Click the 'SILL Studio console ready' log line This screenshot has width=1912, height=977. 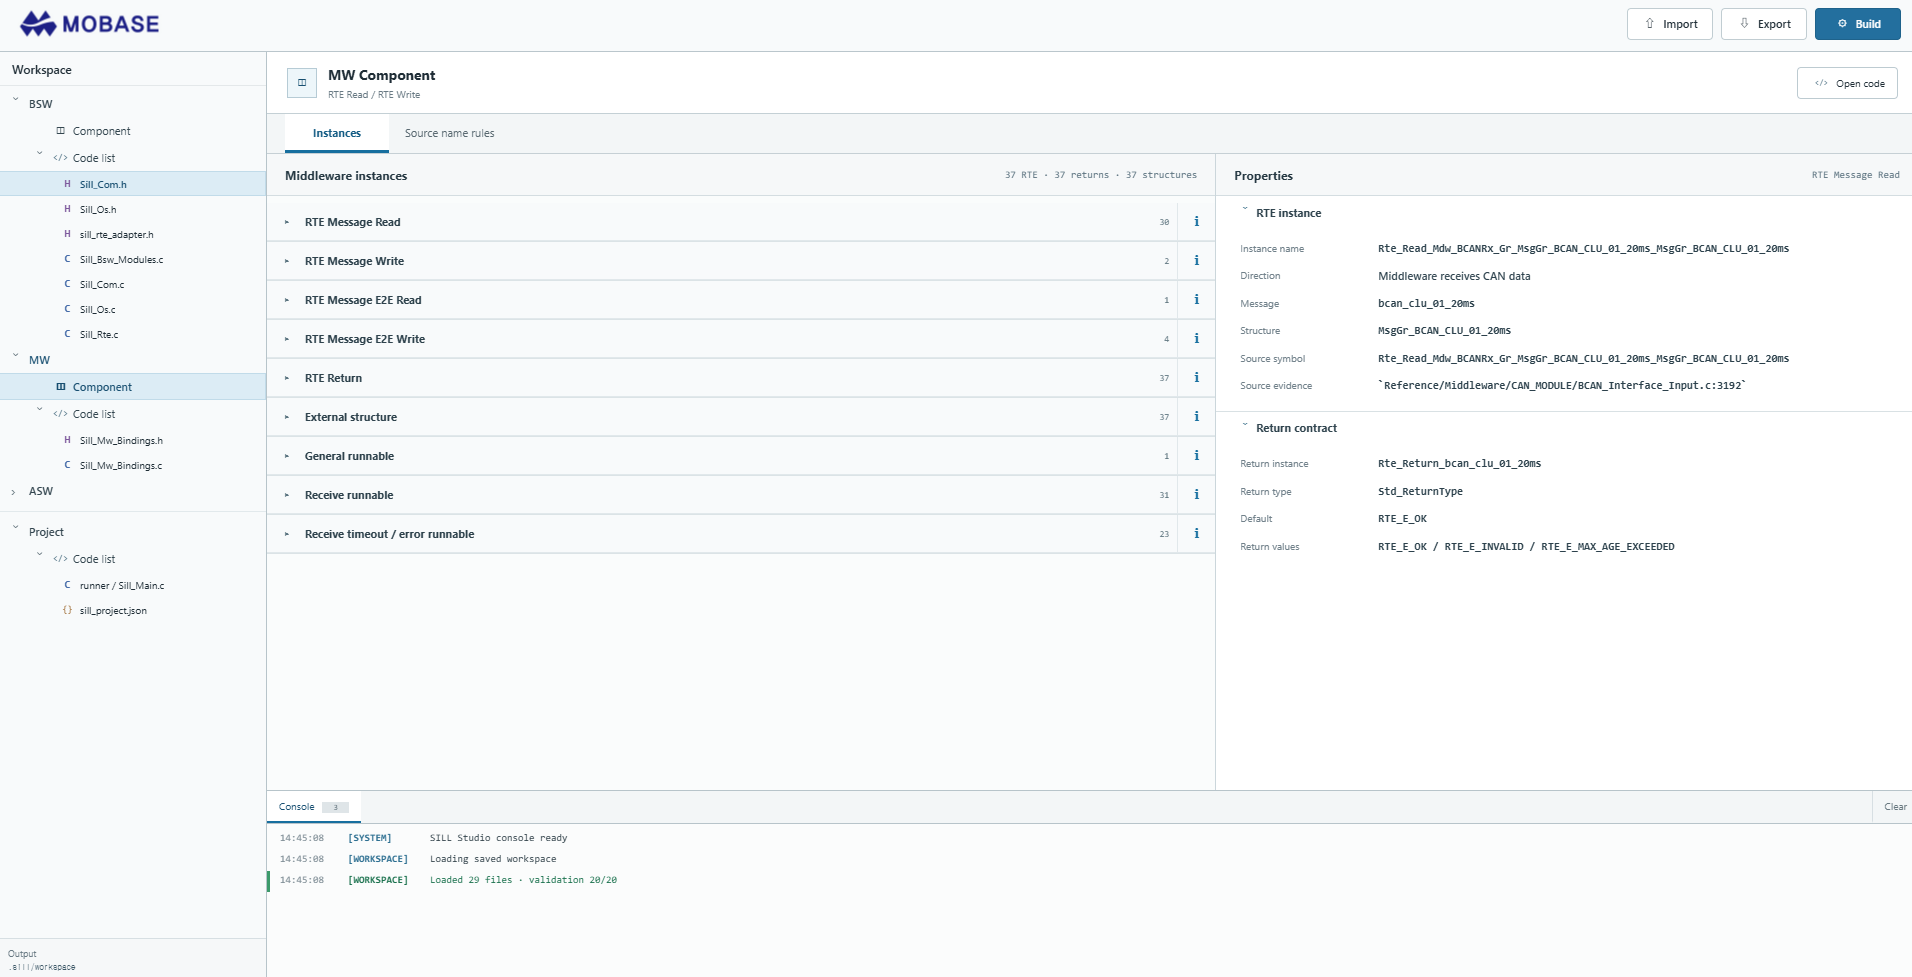point(498,838)
